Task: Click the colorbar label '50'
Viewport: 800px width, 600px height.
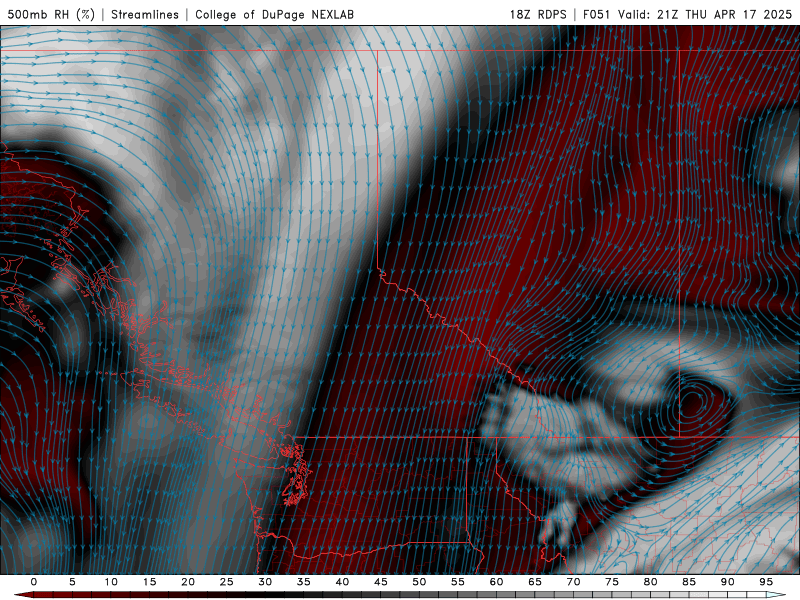Action: tap(419, 582)
